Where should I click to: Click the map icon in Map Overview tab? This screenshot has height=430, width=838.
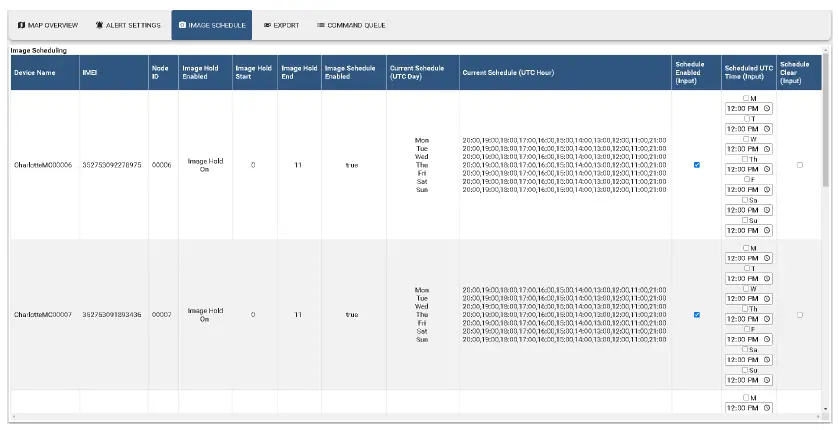click(x=21, y=25)
